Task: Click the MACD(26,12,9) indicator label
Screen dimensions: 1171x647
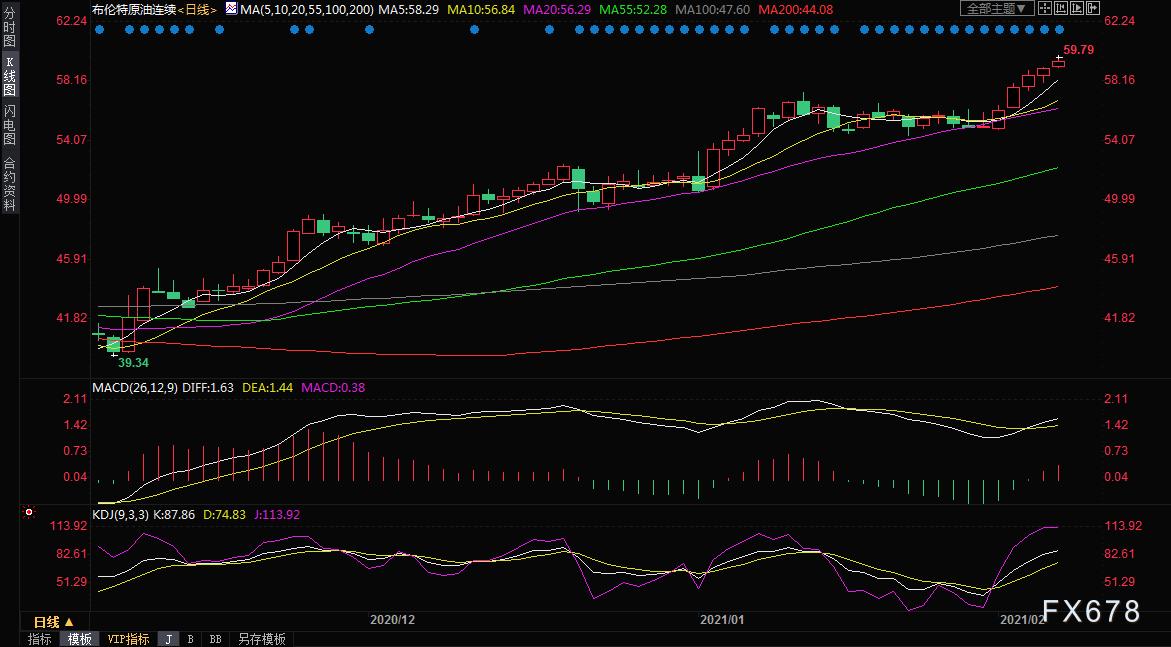Action: tap(135, 388)
